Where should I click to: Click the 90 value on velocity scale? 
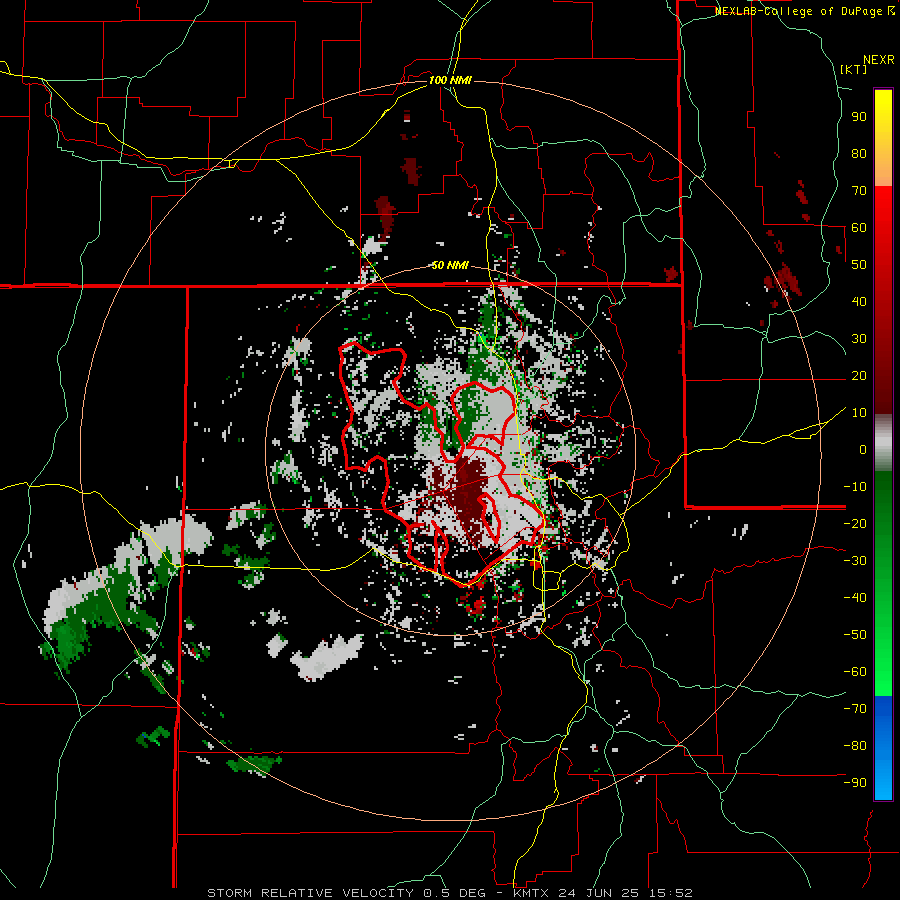coord(859,117)
